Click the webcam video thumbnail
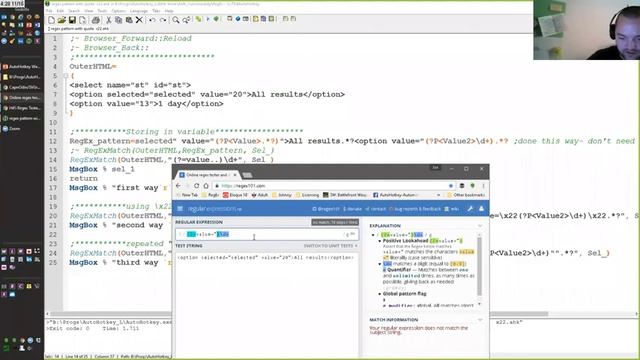Screen dimensions: 640x360 point(587,30)
